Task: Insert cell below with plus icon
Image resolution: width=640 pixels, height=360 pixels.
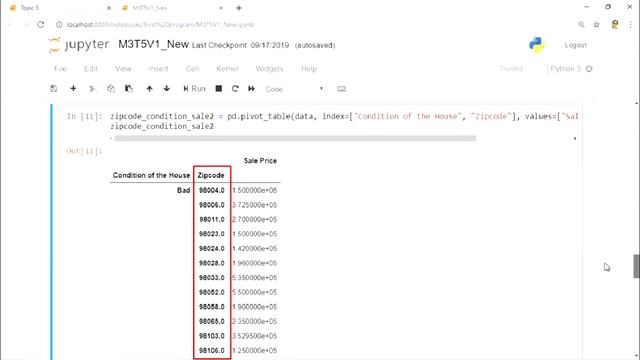Action: (x=73, y=88)
